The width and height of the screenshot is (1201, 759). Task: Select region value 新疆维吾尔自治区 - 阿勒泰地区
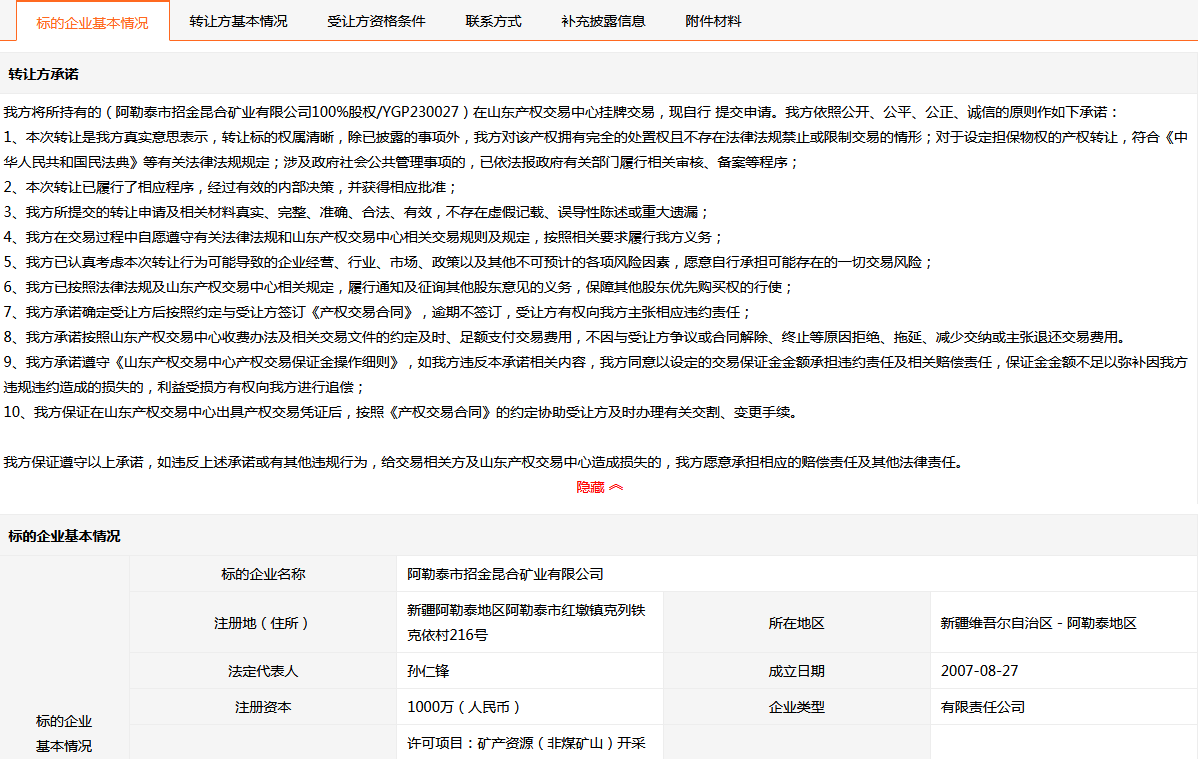click(x=1039, y=623)
